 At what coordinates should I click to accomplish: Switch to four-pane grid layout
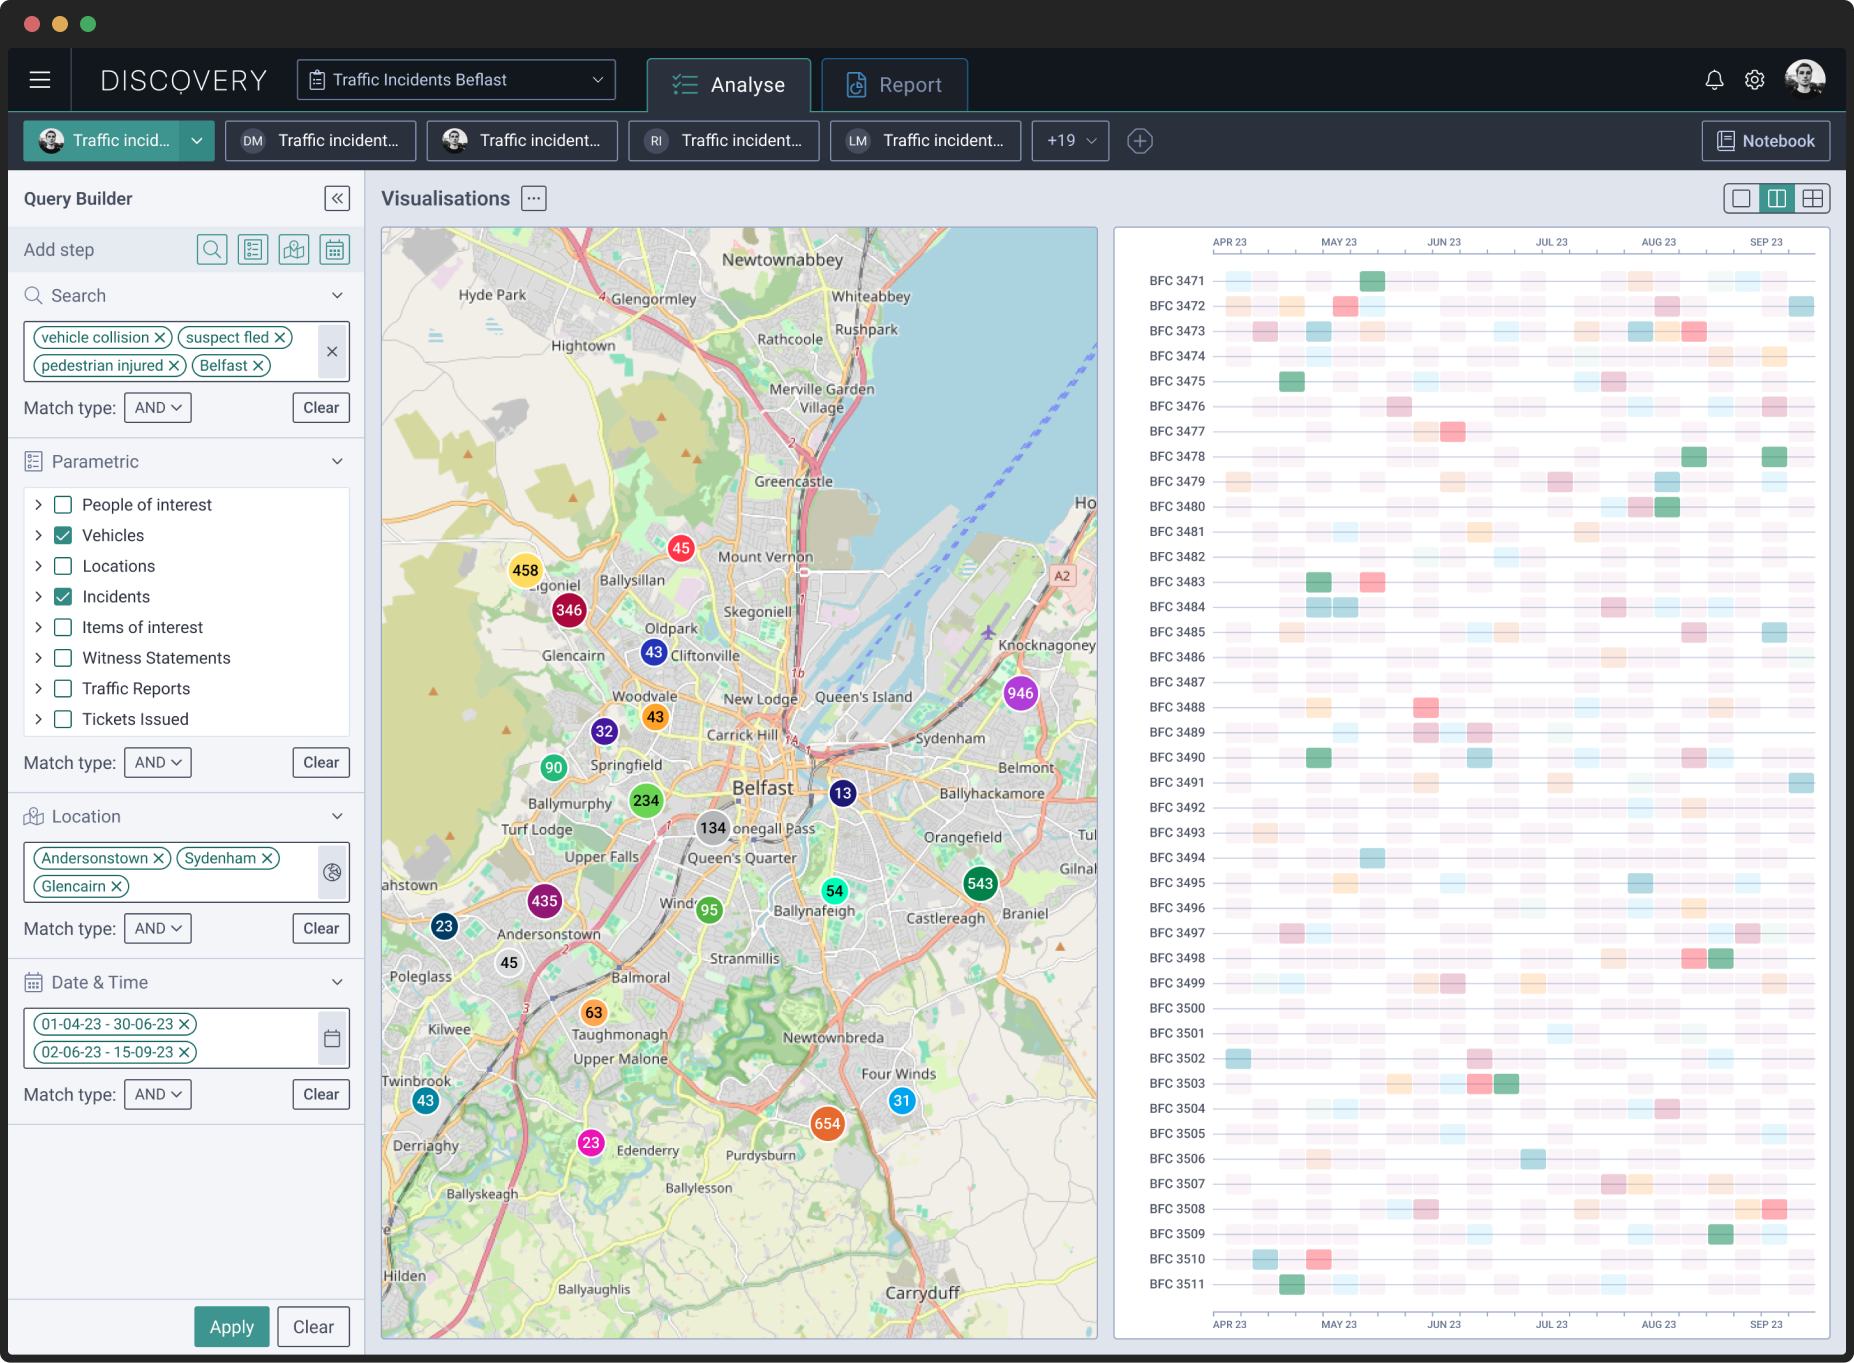[x=1812, y=198]
